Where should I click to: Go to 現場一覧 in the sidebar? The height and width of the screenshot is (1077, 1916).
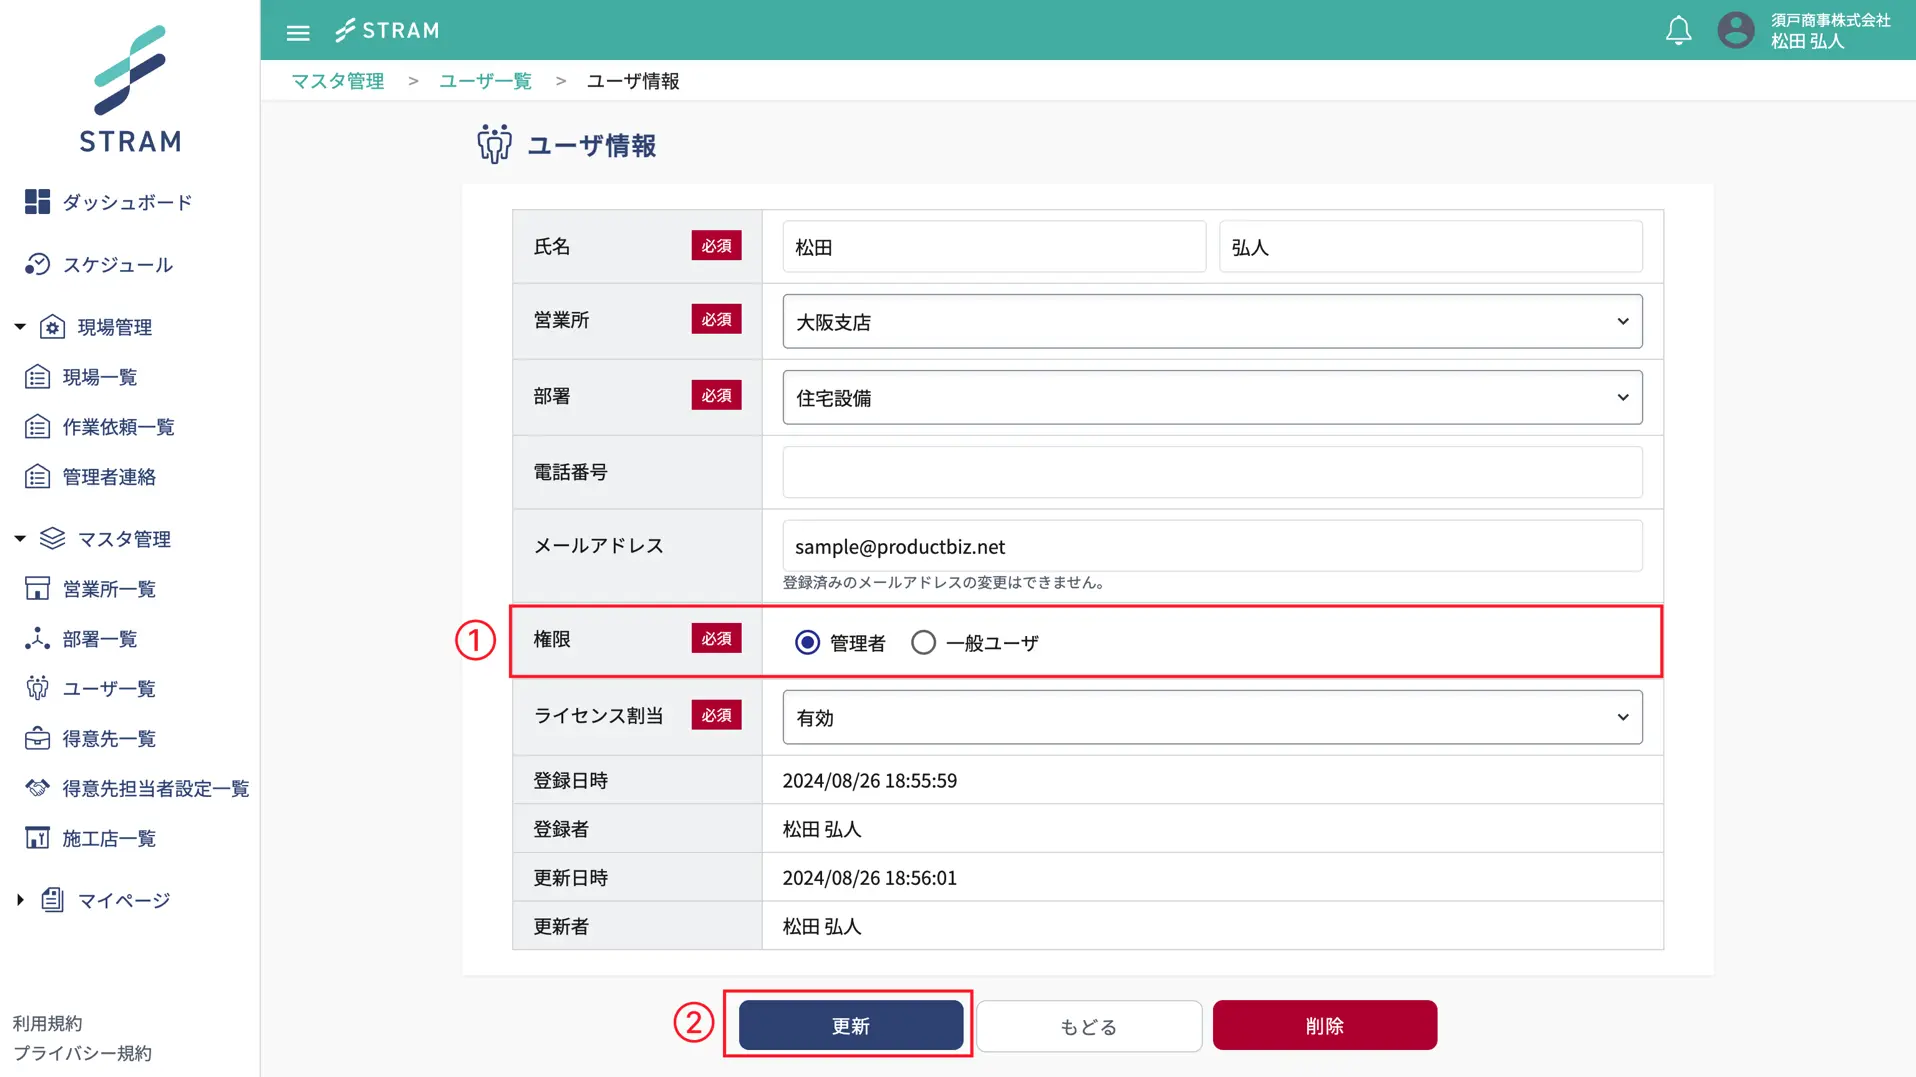(99, 377)
